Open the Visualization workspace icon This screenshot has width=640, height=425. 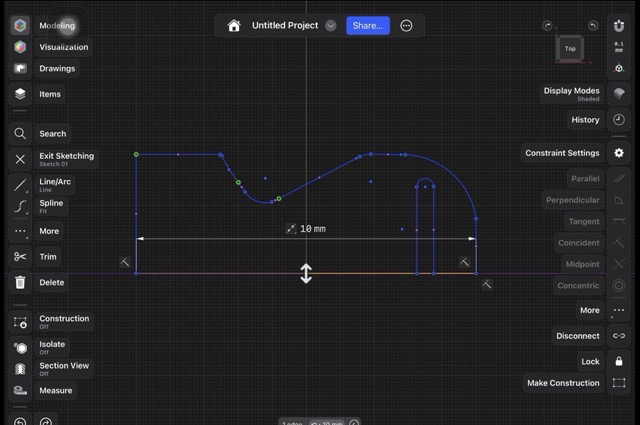click(x=20, y=47)
